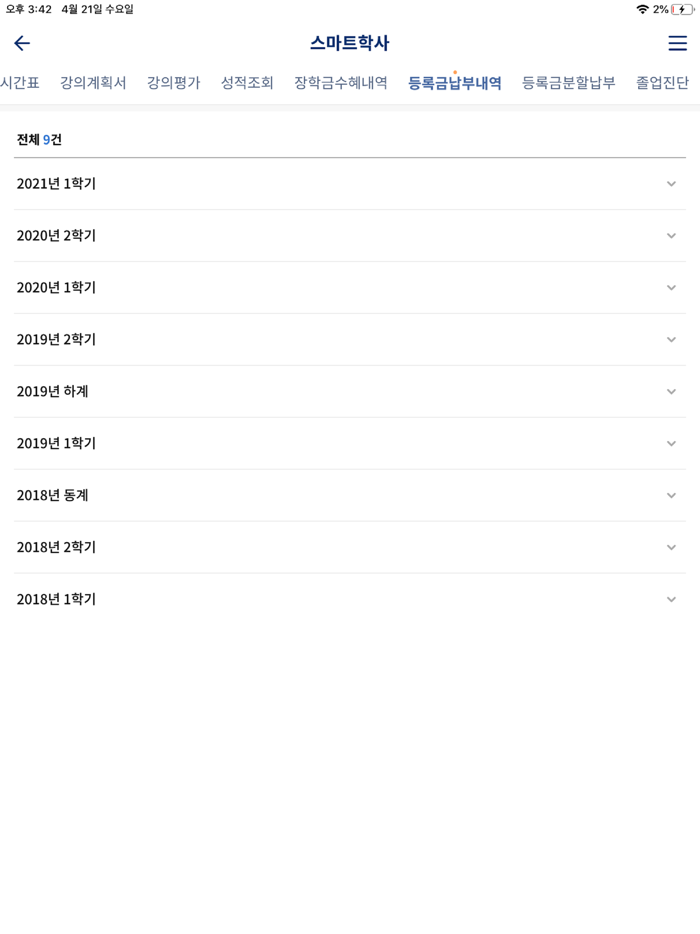
Task: Click the 등록금납부내역 active tab
Action: click(454, 84)
